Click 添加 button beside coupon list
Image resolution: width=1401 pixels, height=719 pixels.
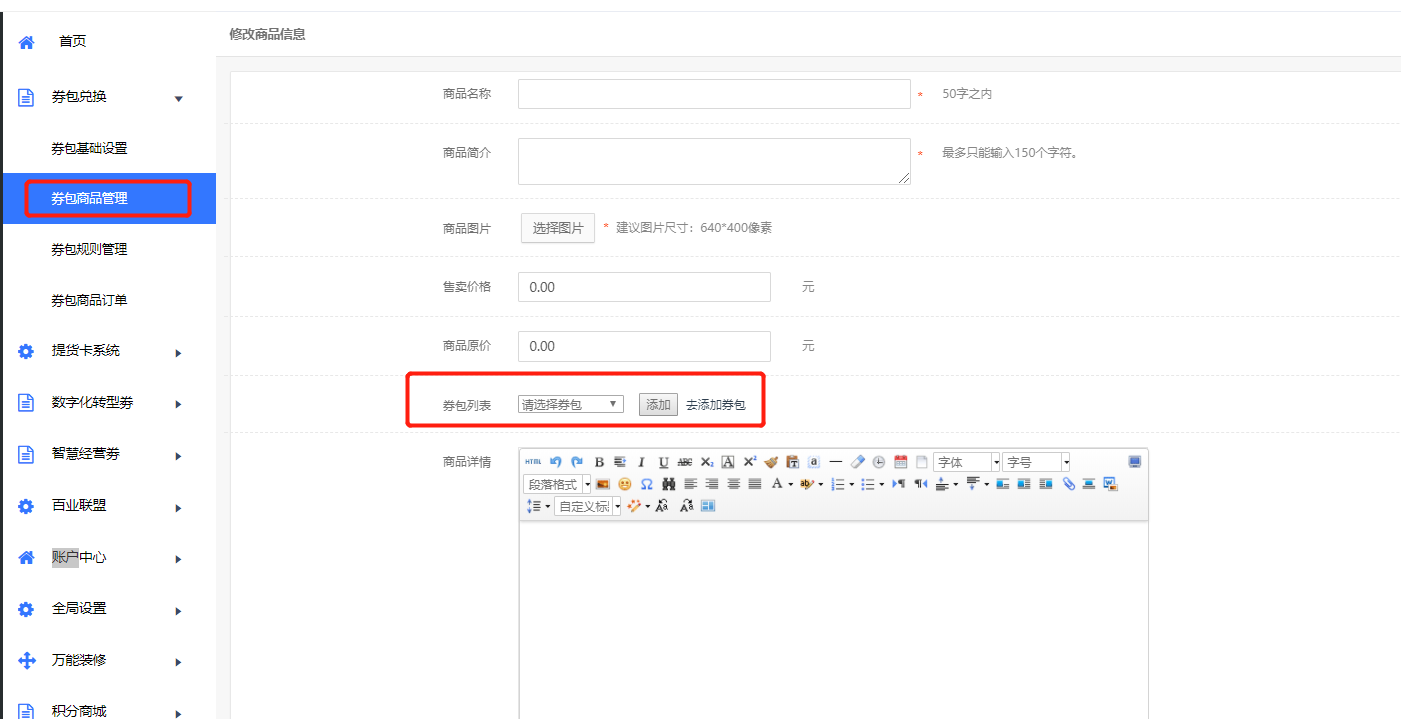pyautogui.click(x=658, y=405)
